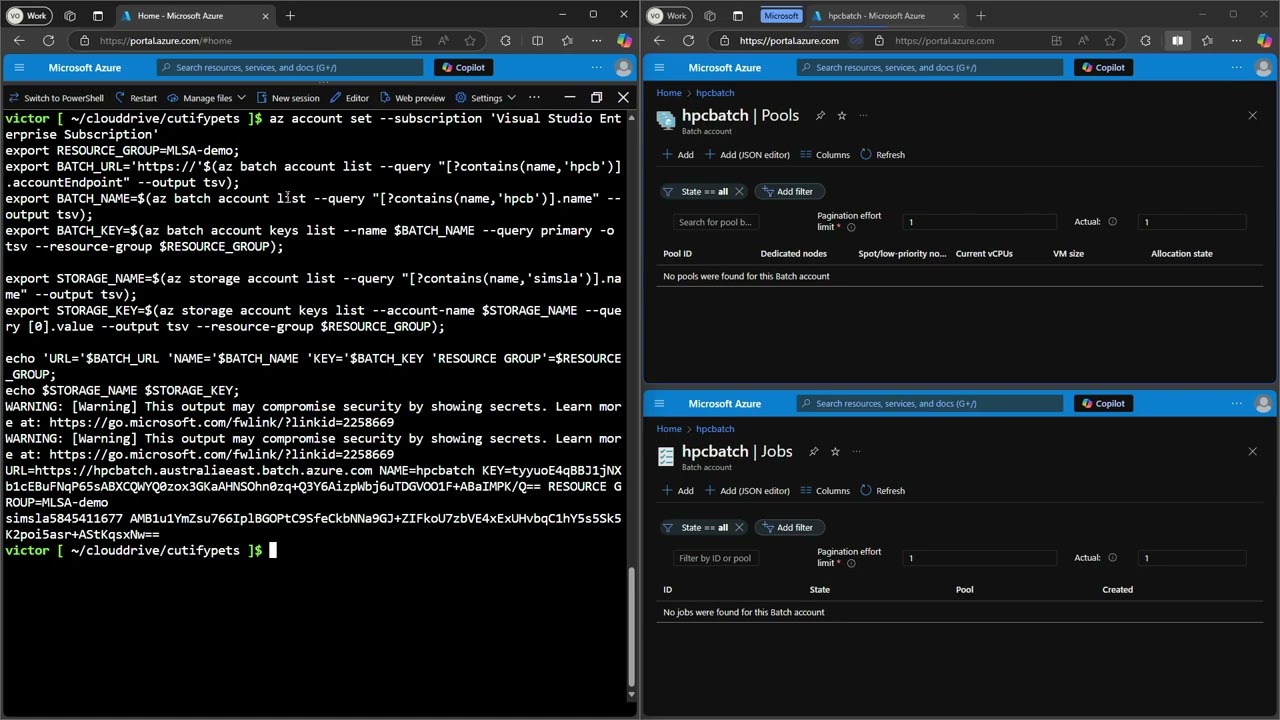This screenshot has width=1280, height=720.
Task: Click Add (JSON editor) in Jobs
Action: pyautogui.click(x=747, y=491)
